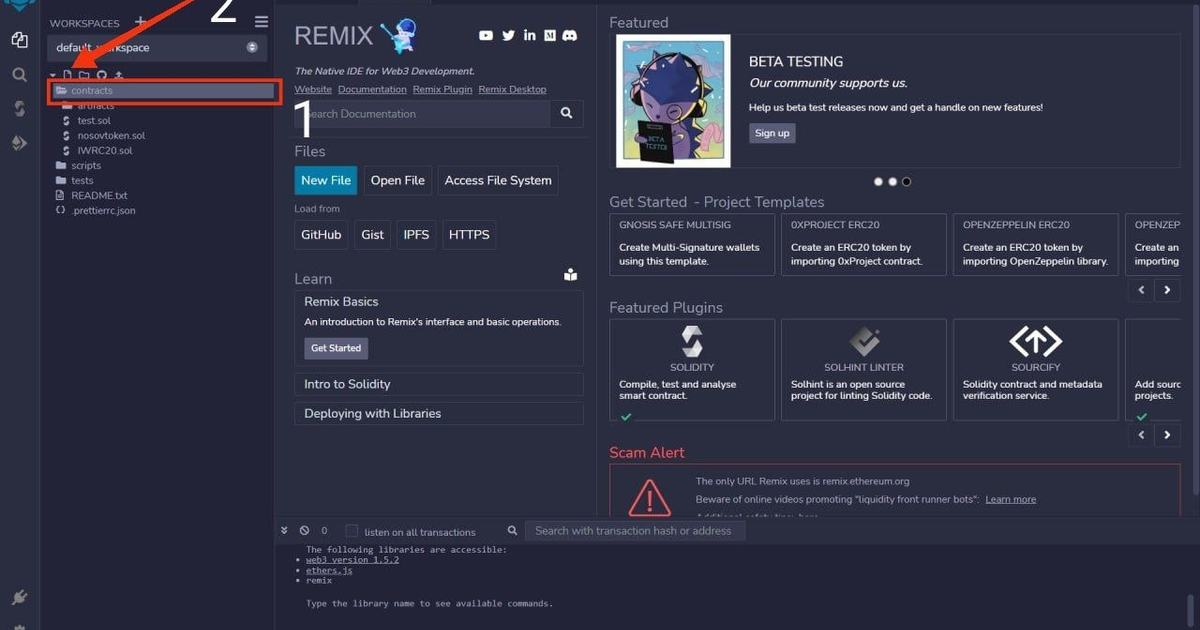The image size is (1200, 630).
Task: Open the Remix Plugin link
Action: pos(443,89)
